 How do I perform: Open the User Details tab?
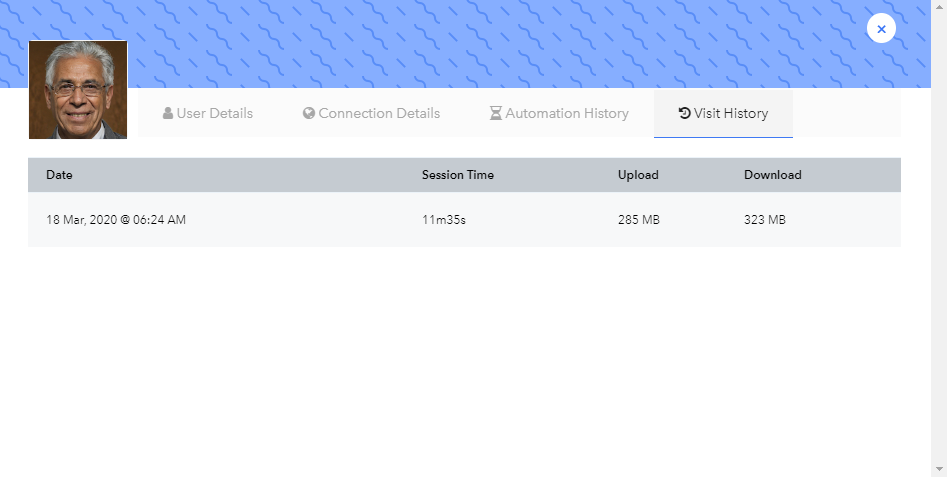(x=208, y=114)
